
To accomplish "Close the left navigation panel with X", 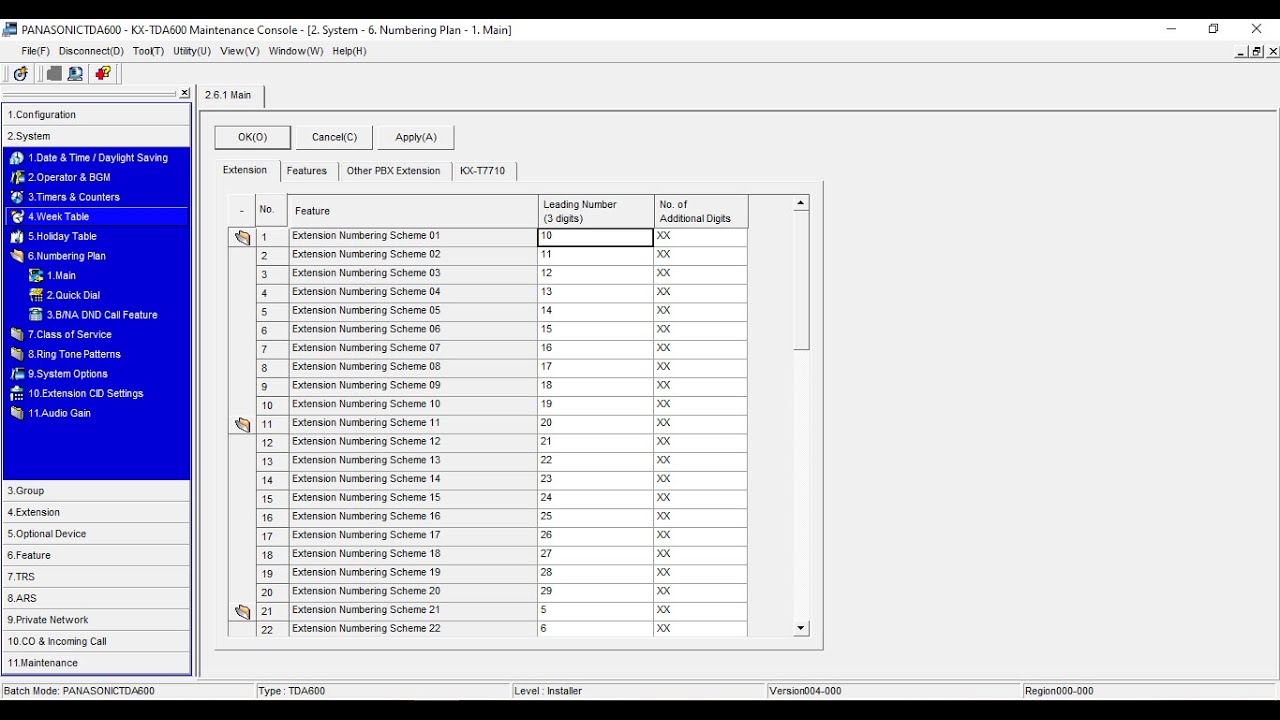I will 185,93.
